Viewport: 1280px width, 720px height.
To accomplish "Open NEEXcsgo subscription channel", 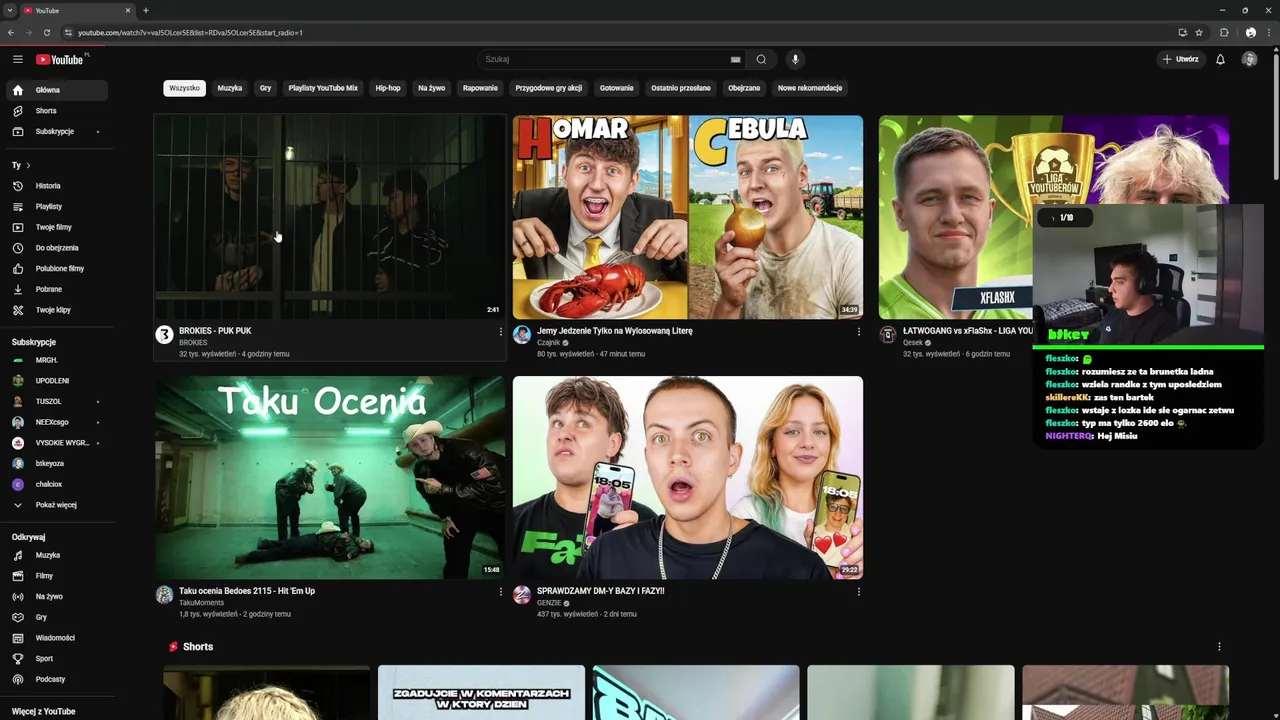I will tap(57, 422).
